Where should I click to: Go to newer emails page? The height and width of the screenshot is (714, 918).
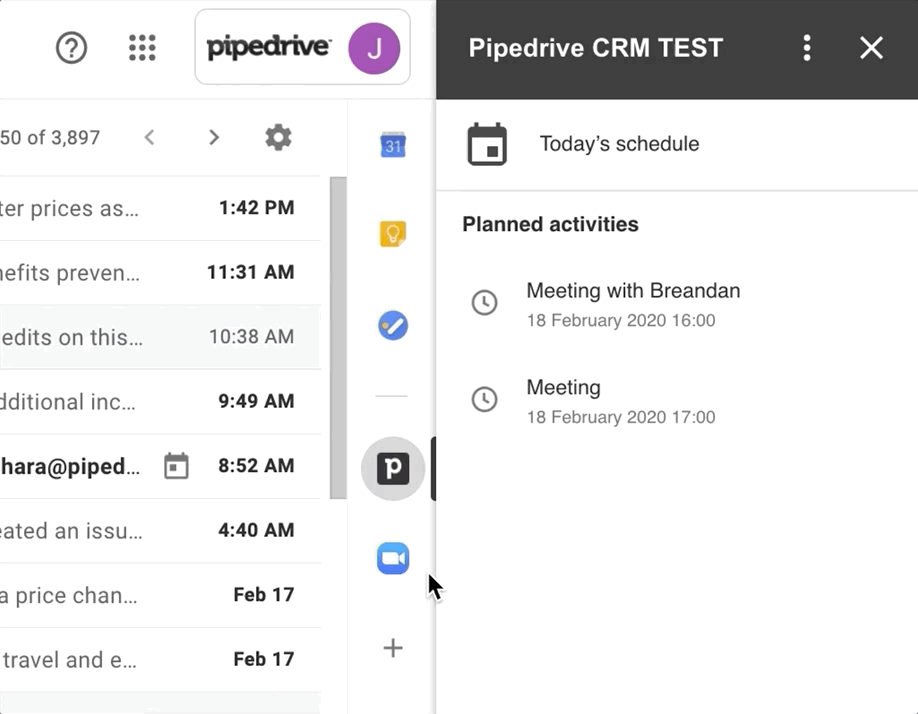[x=150, y=137]
